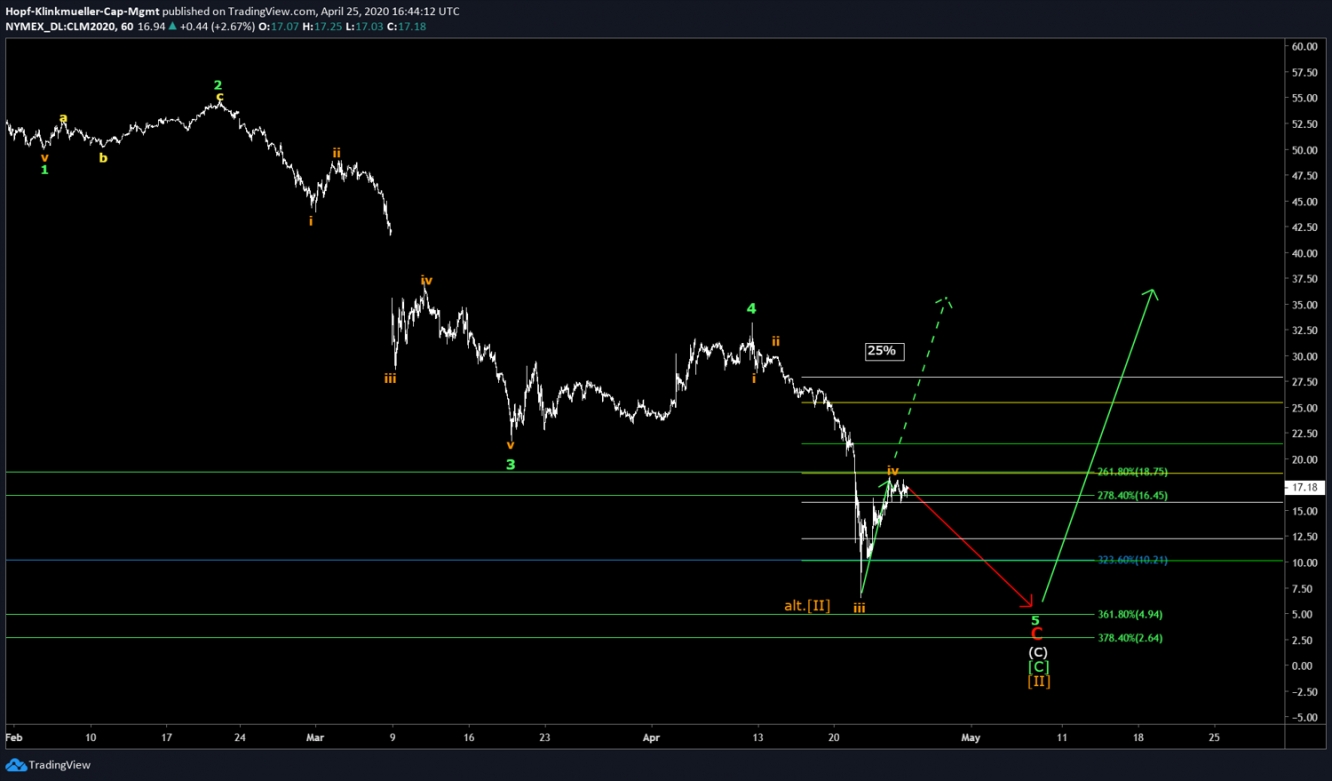Click the yellow wave a label
The width and height of the screenshot is (1332, 781).
pos(63,118)
